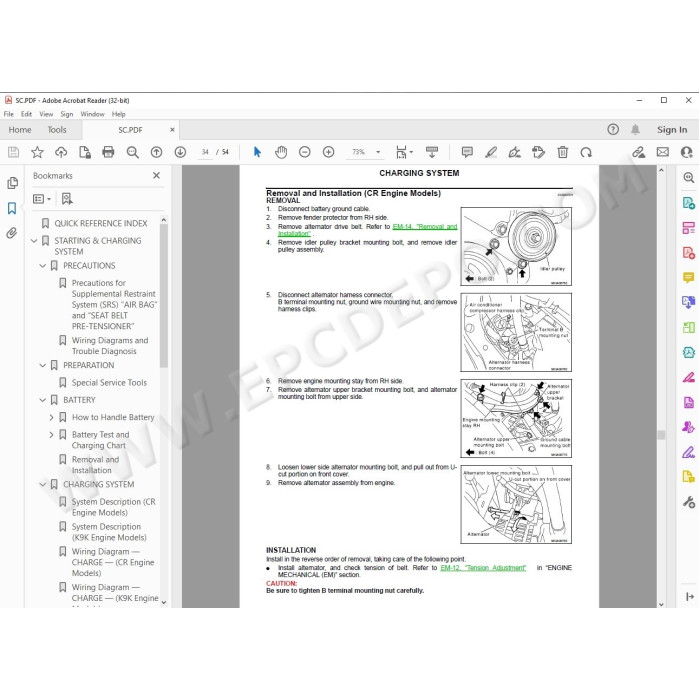Image resolution: width=700 pixels, height=700 pixels.
Task: Collapse the right tools pane arrow
Action: coord(689,596)
